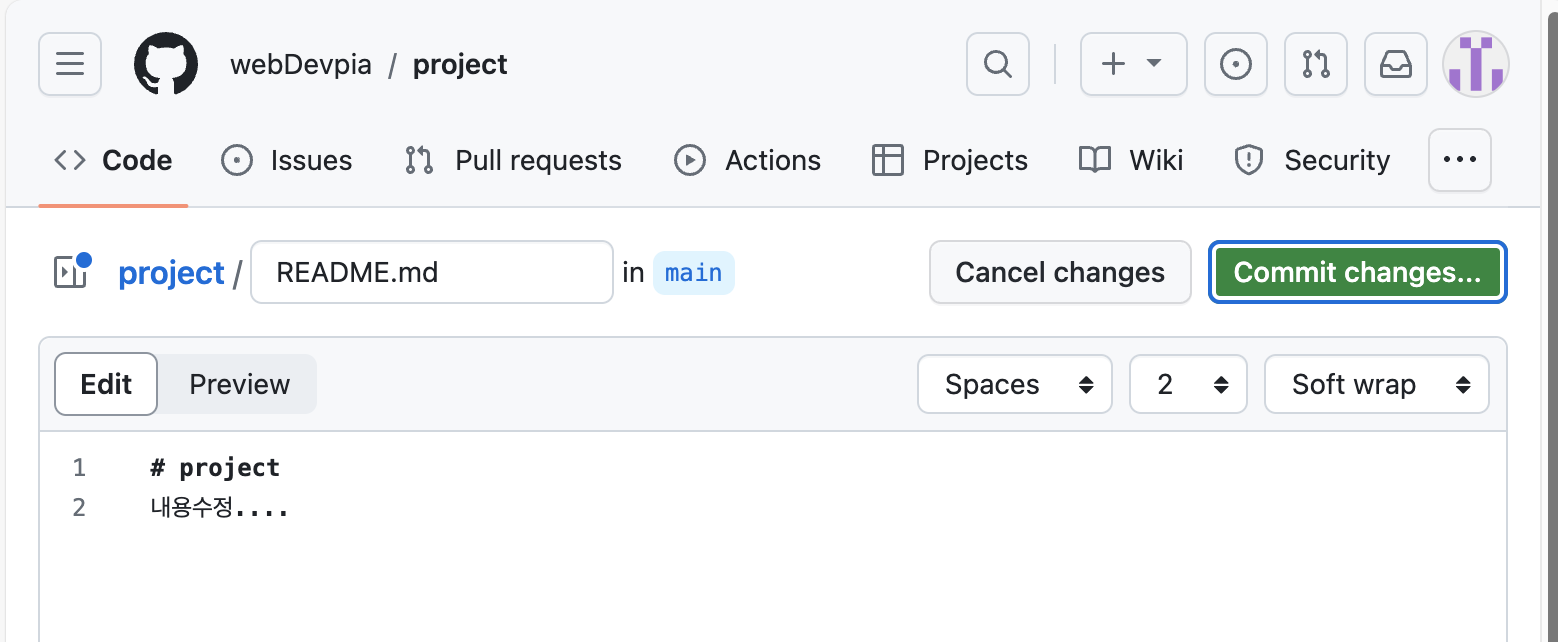Open the Wiki tab
Image resolution: width=1558 pixels, height=642 pixels.
[1132, 160]
